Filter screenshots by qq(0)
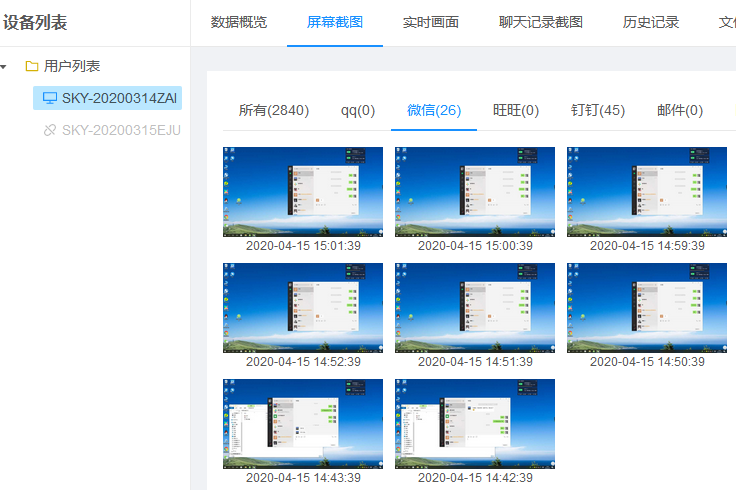Viewport: 736px width, 490px height. (358, 110)
